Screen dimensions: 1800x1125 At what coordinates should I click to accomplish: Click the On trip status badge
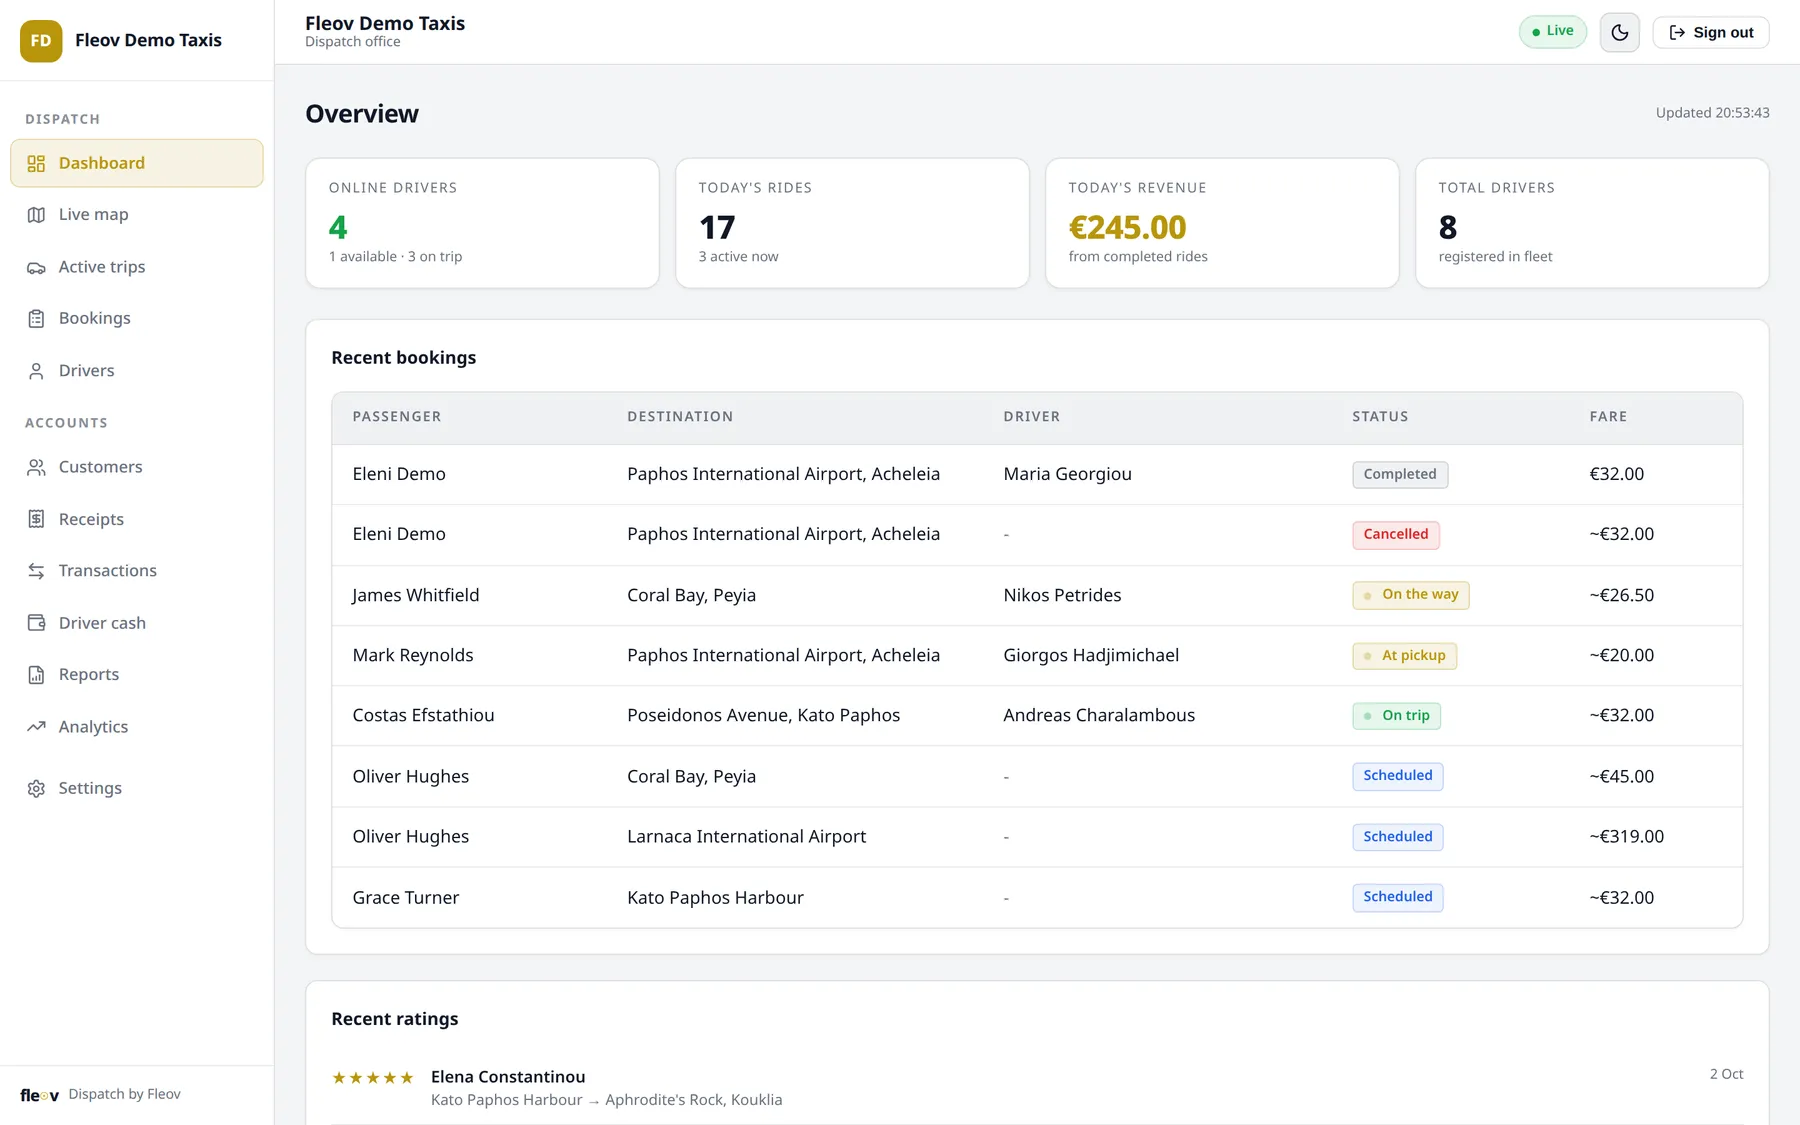(x=1397, y=716)
